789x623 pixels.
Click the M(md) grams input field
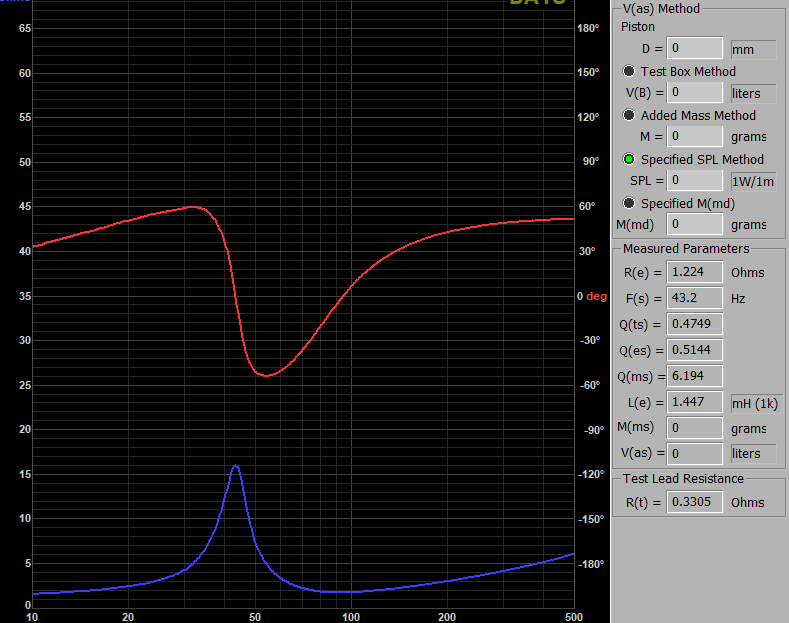(x=694, y=224)
